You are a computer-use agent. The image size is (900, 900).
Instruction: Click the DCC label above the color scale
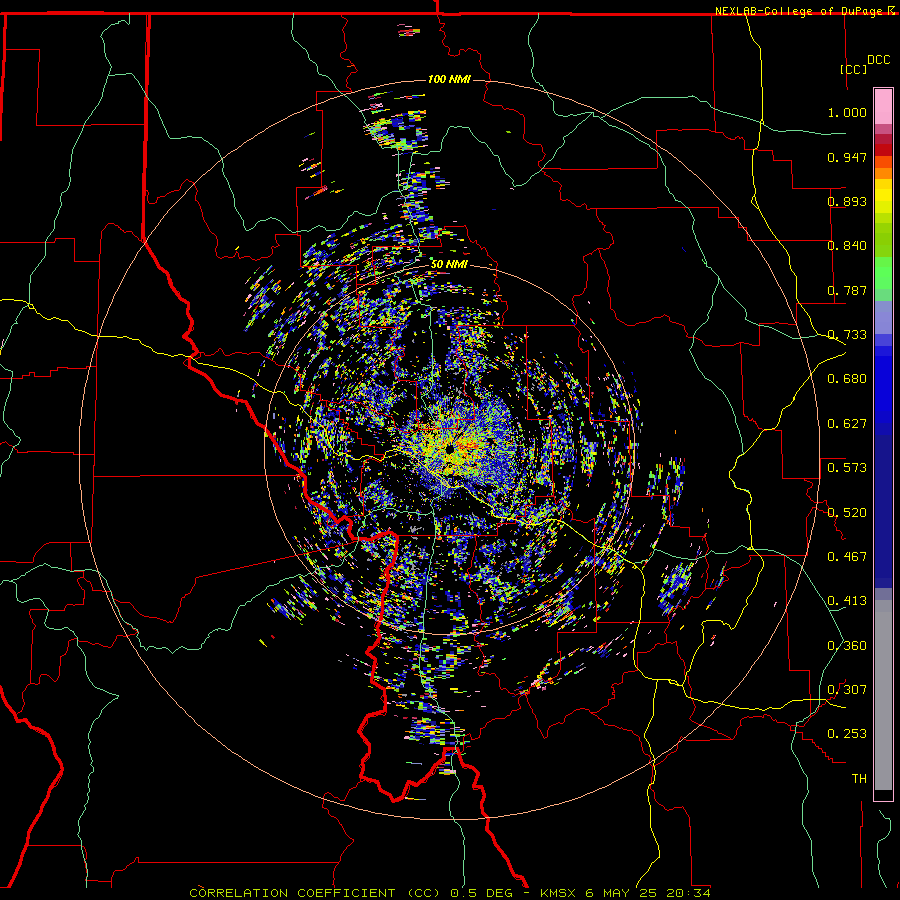click(878, 60)
